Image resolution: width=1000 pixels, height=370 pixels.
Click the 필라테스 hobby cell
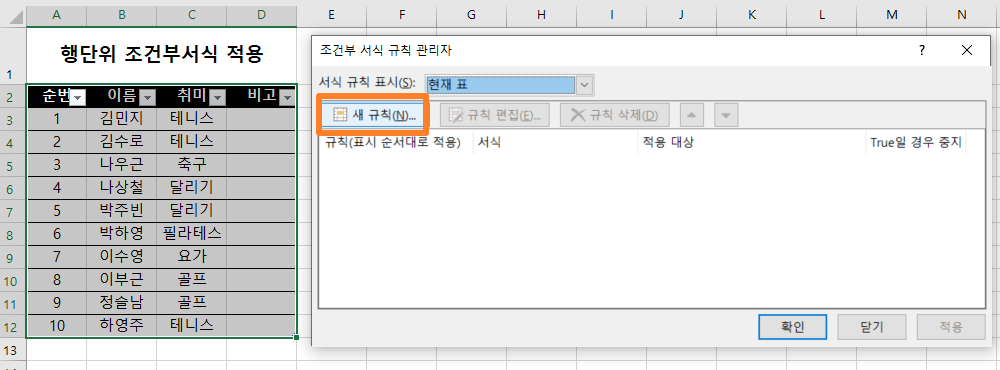point(191,233)
